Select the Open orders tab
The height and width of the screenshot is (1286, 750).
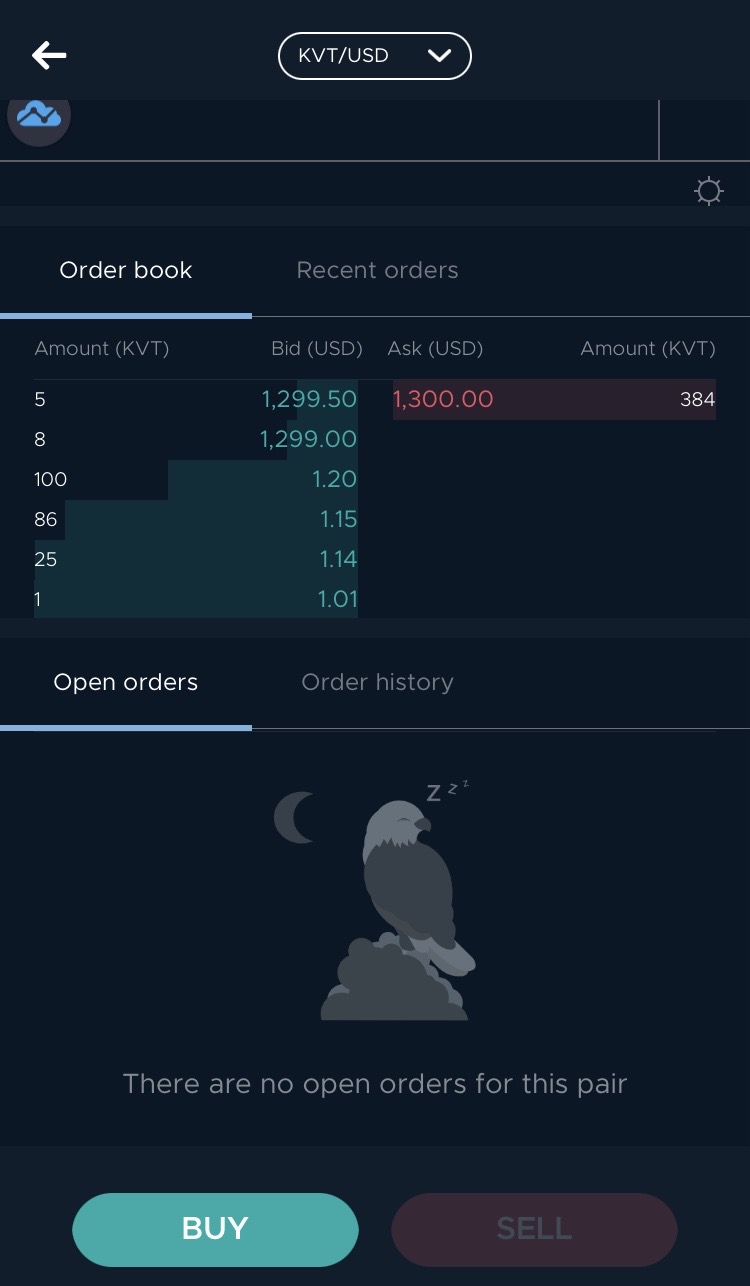pyautogui.click(x=125, y=682)
